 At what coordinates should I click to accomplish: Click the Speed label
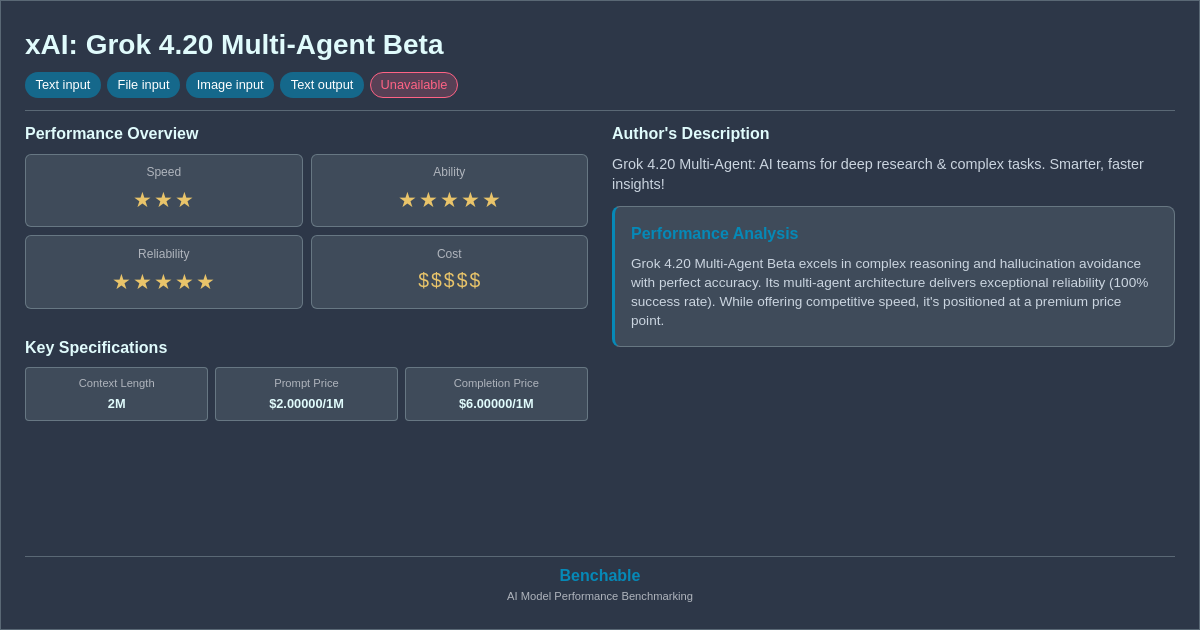(x=164, y=172)
